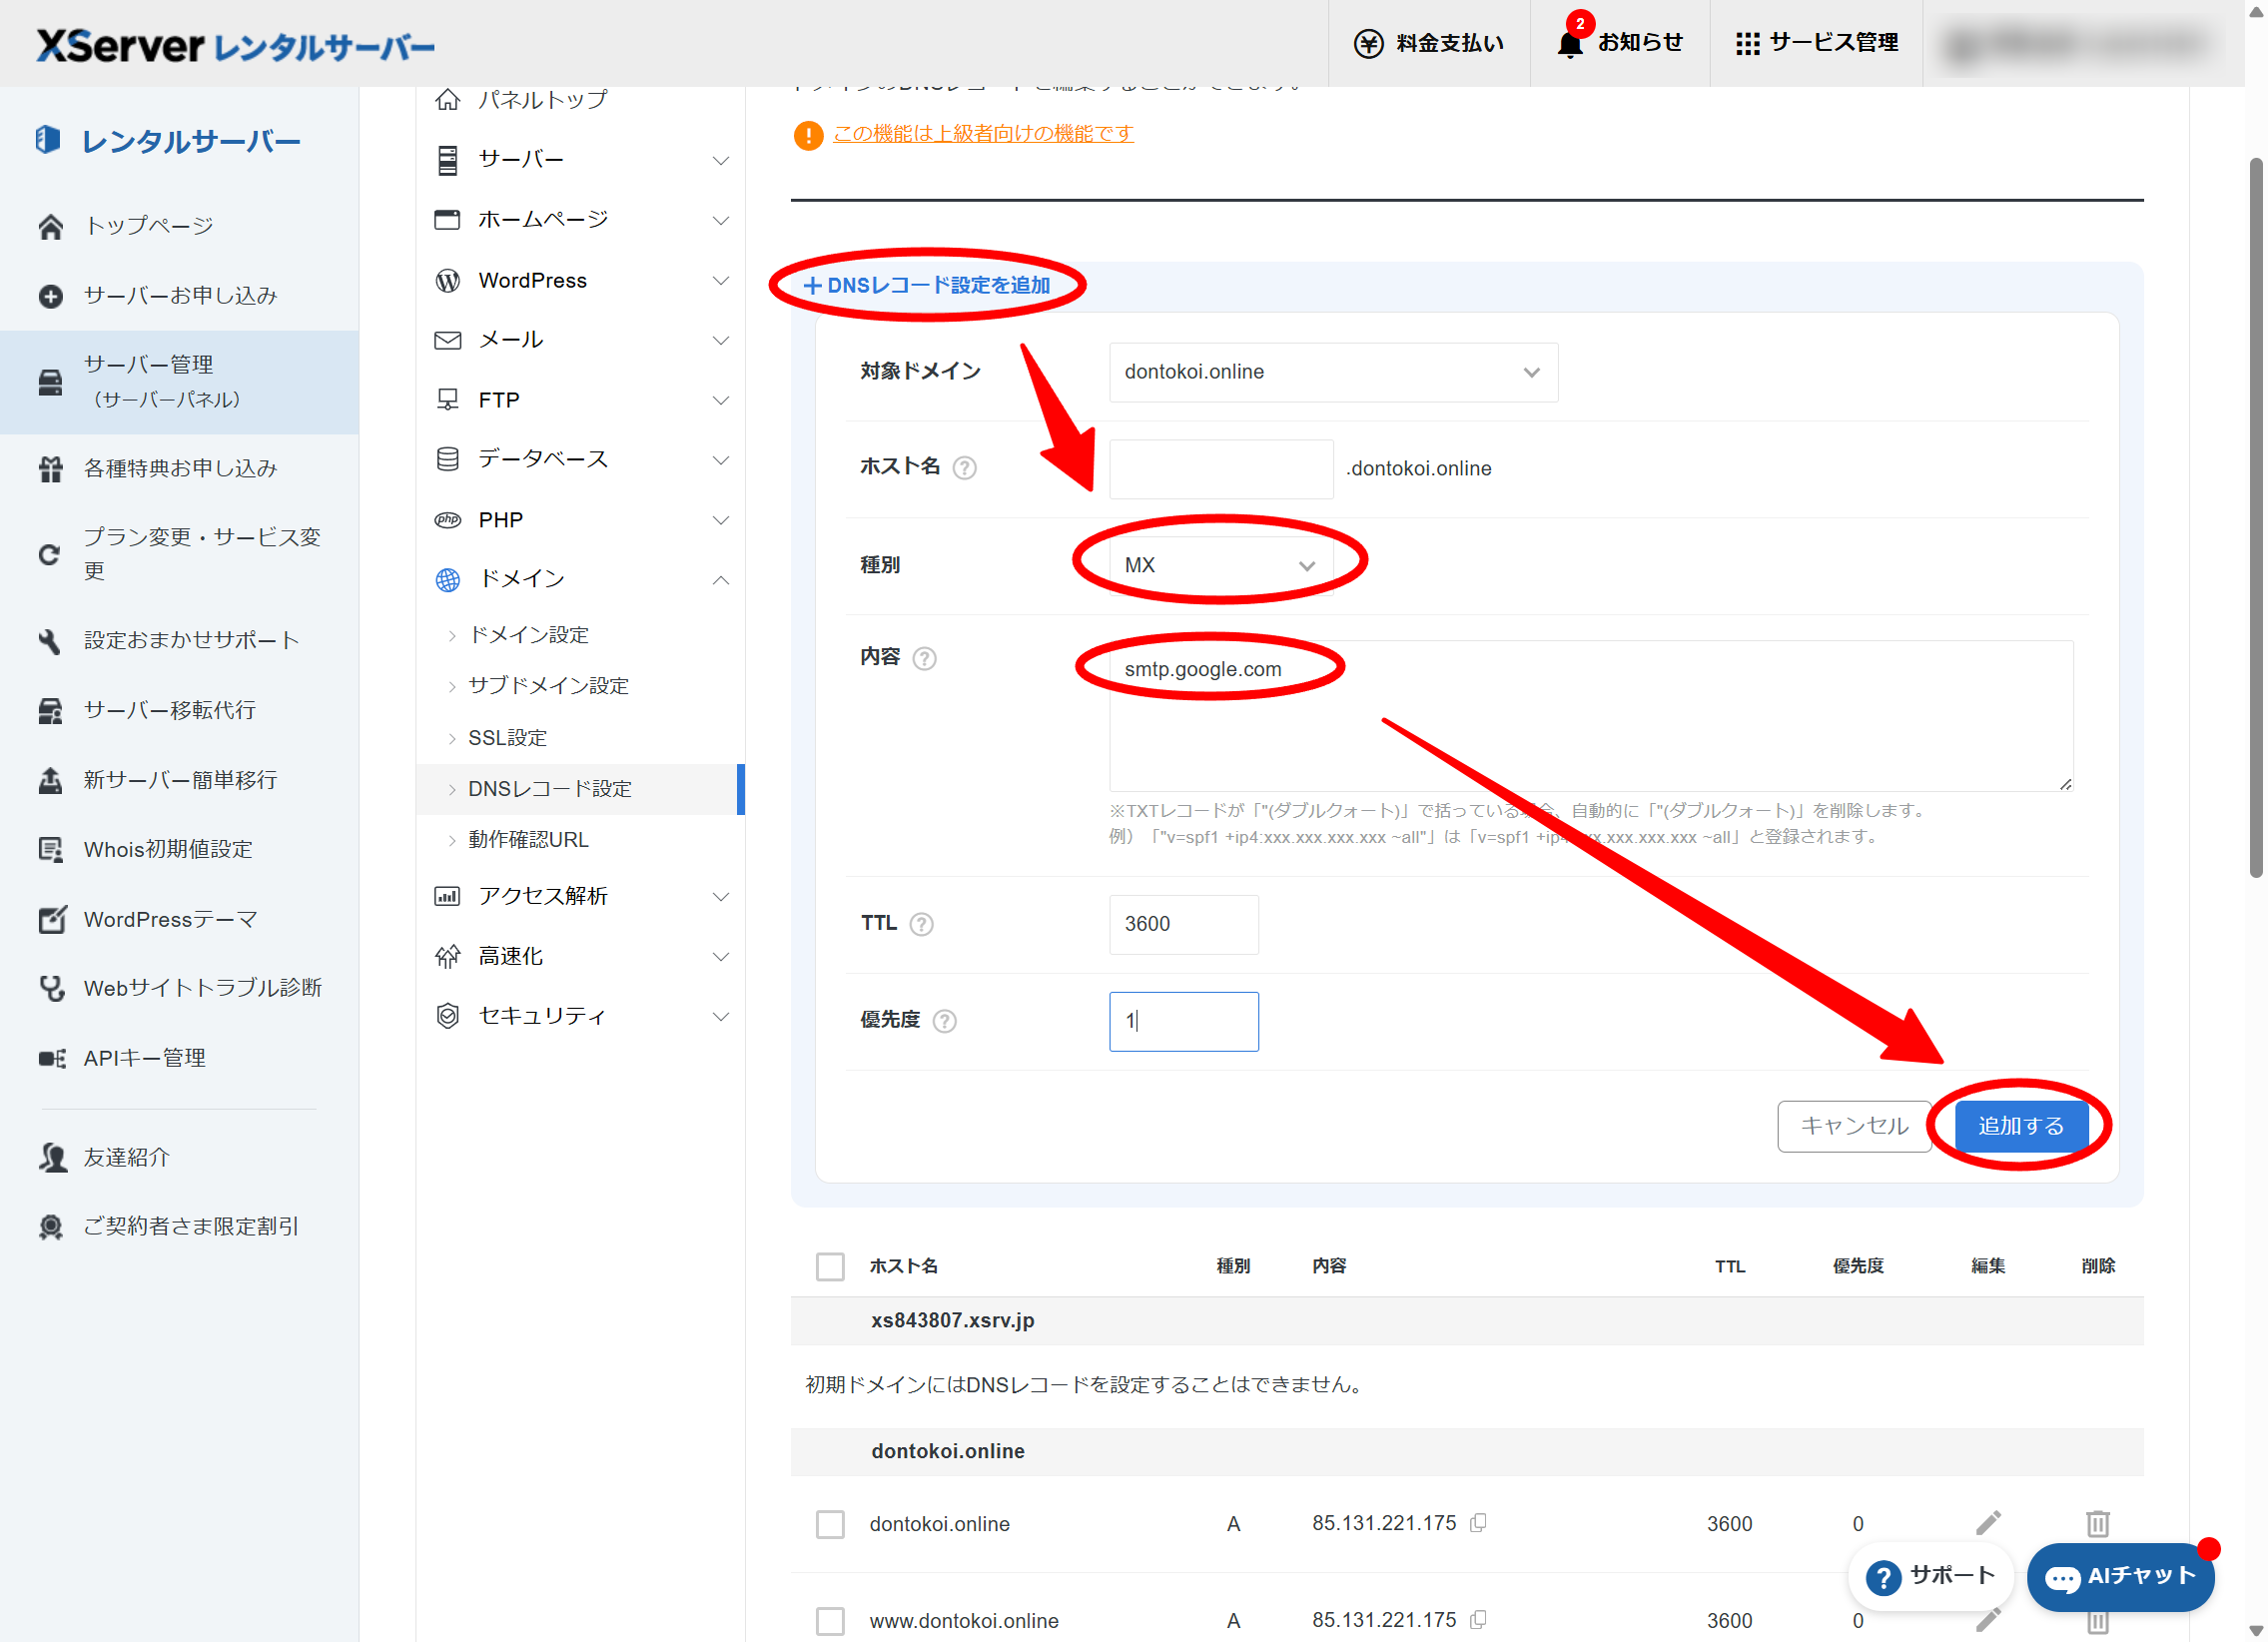The width and height of the screenshot is (2268, 1642).
Task: Copy IP address of www.dontokoi.online record
Action: point(1478,1619)
